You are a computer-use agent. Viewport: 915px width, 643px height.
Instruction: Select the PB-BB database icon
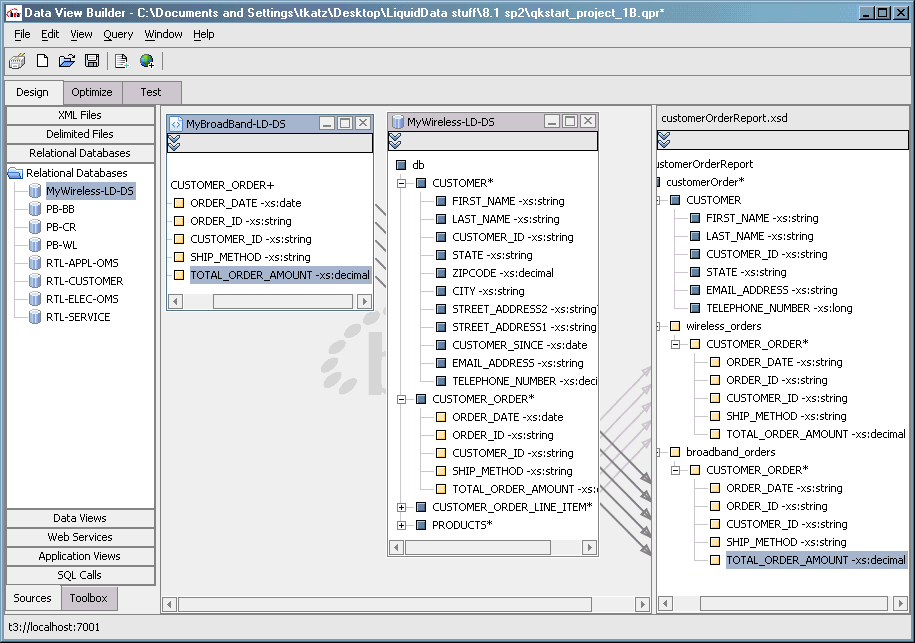pyautogui.click(x=35, y=209)
